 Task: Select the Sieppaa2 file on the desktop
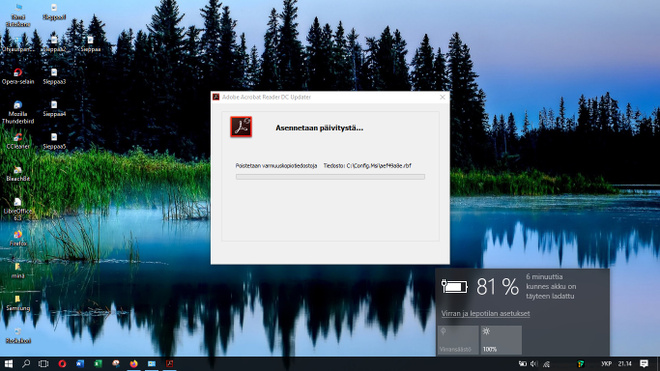tap(54, 44)
